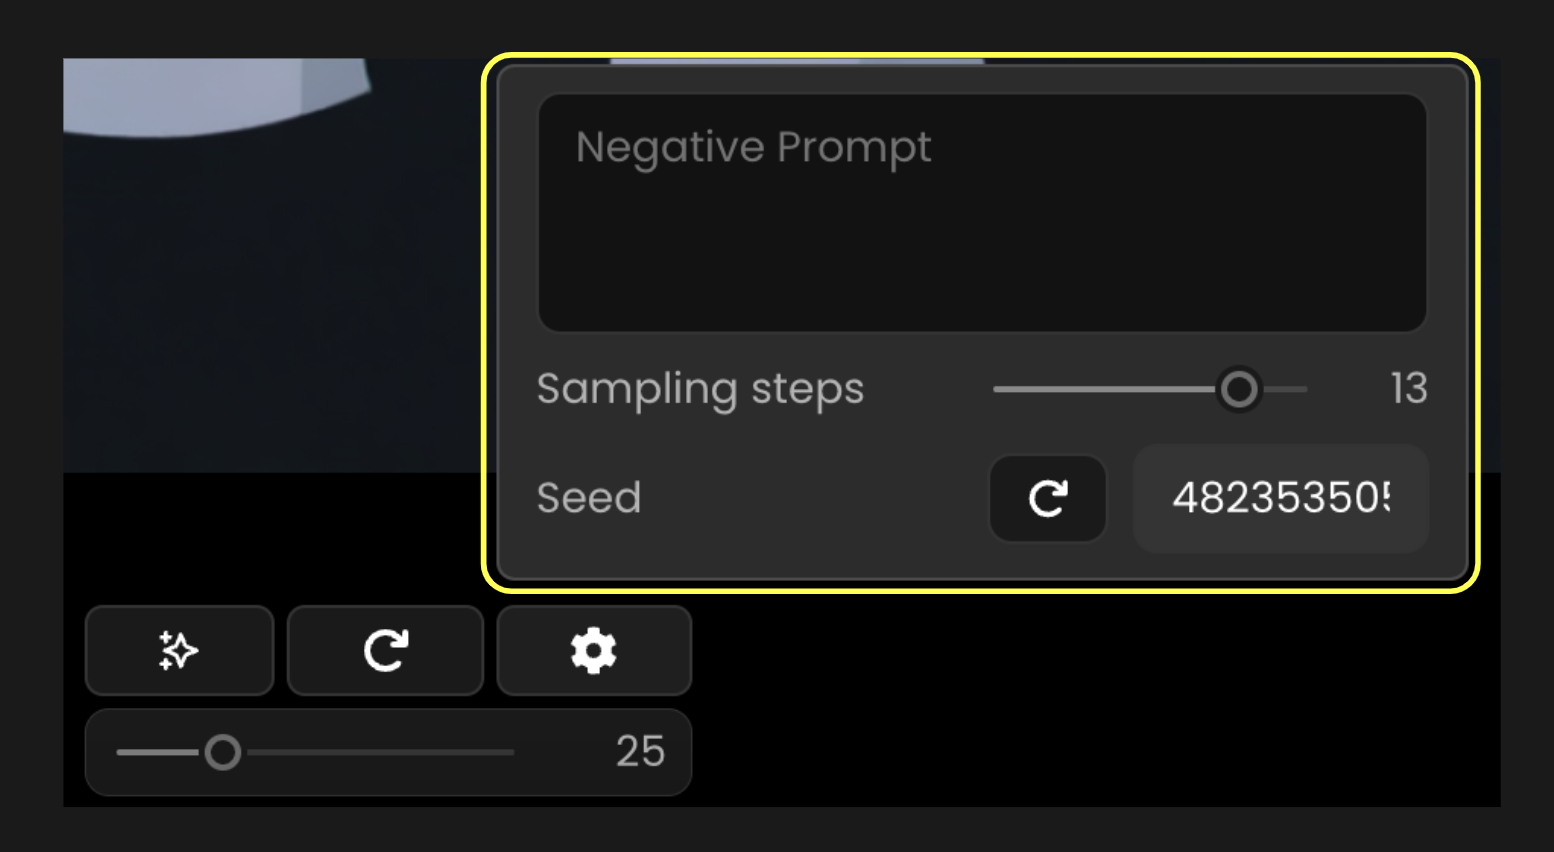Toggle the settings gear button
1554x852 pixels.
tap(594, 651)
